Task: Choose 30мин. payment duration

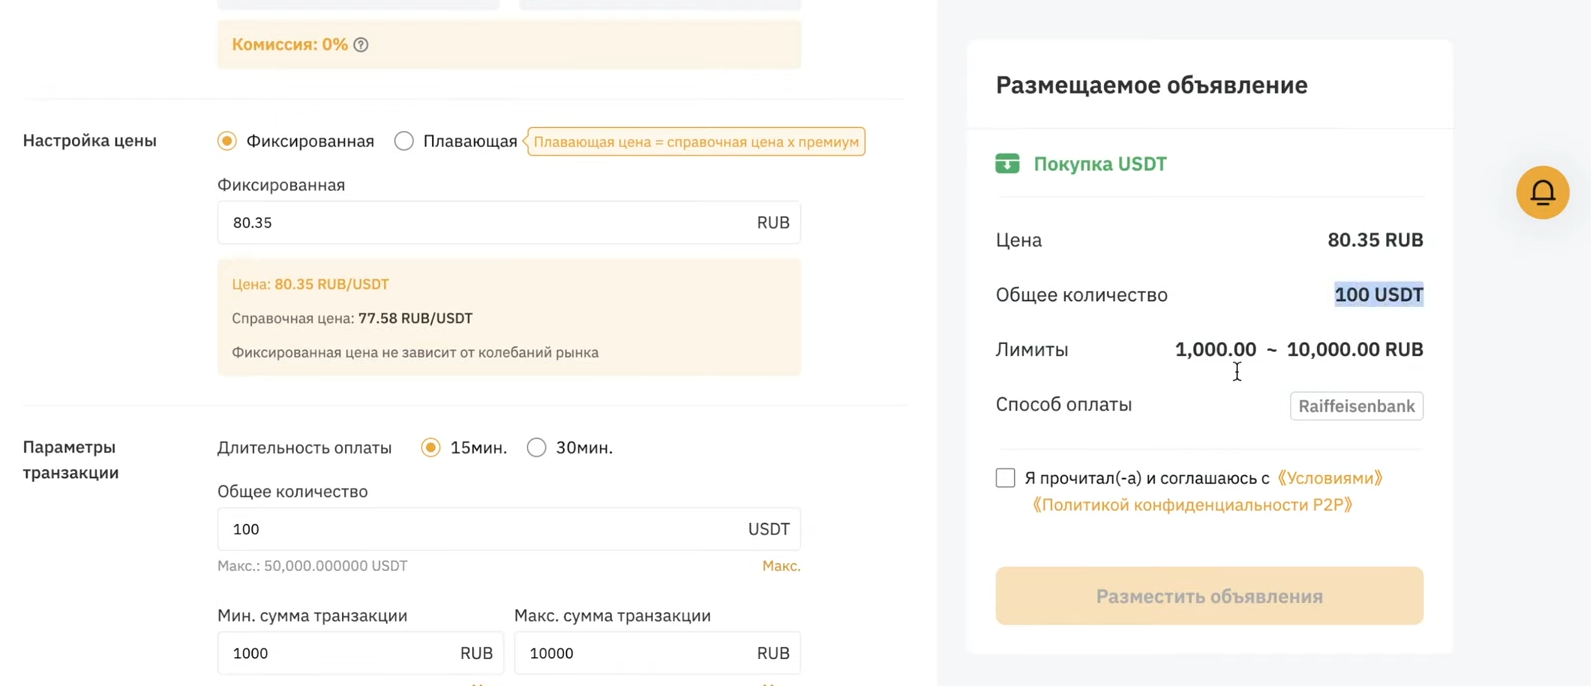Action: (x=537, y=448)
